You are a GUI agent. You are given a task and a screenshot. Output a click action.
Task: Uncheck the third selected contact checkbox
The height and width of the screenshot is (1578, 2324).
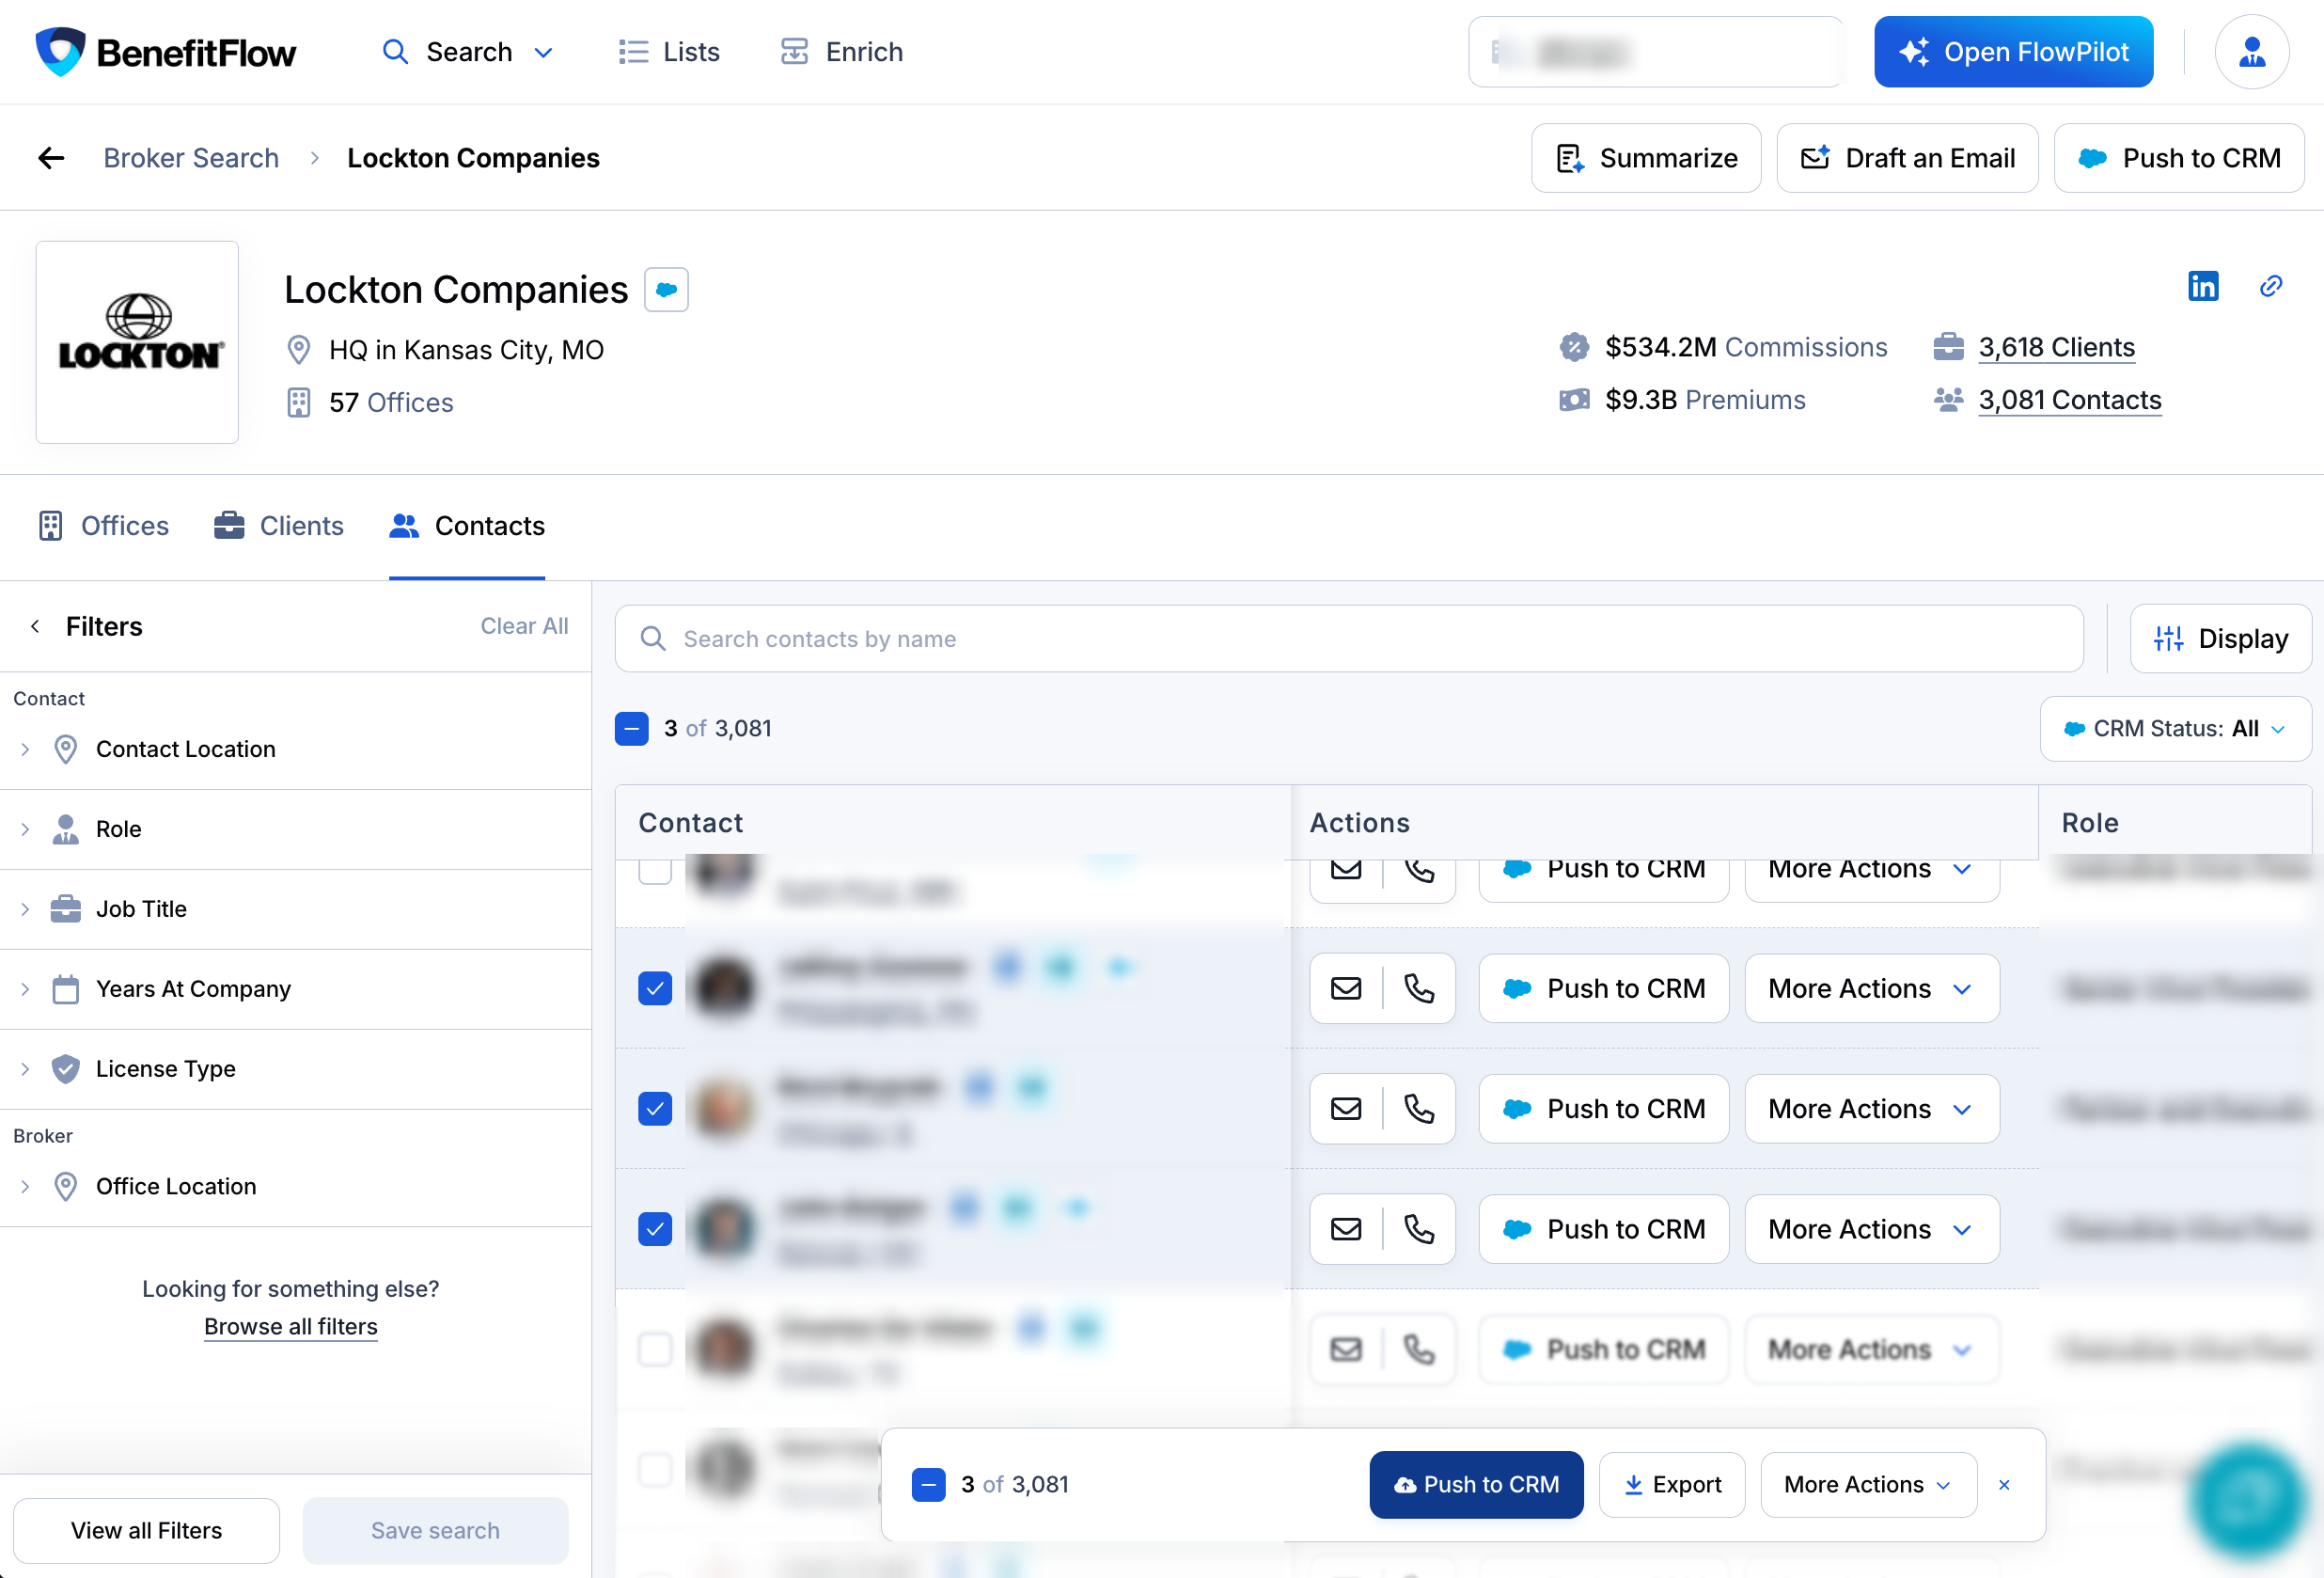(x=655, y=1229)
